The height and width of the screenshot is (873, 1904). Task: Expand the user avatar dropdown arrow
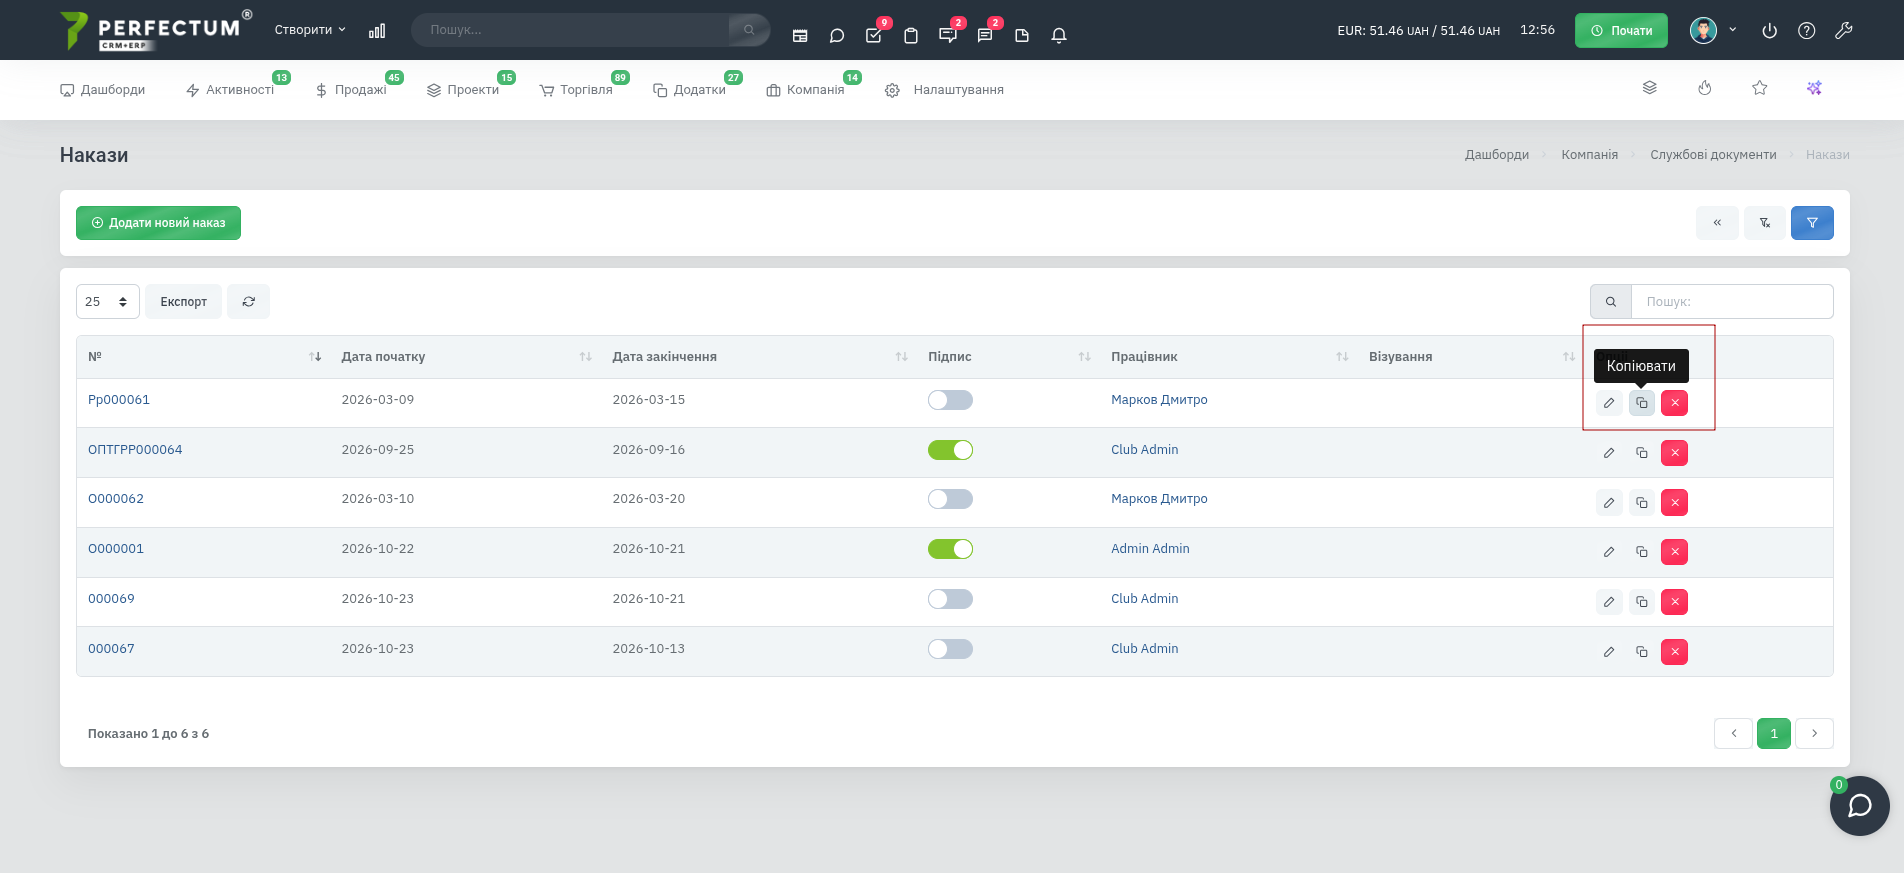1733,30
